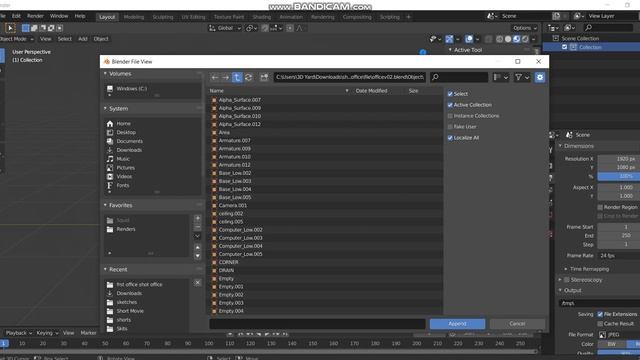This screenshot has height=360, width=640.
Task: Enable the Render Region checkbox
Action: click(600, 207)
